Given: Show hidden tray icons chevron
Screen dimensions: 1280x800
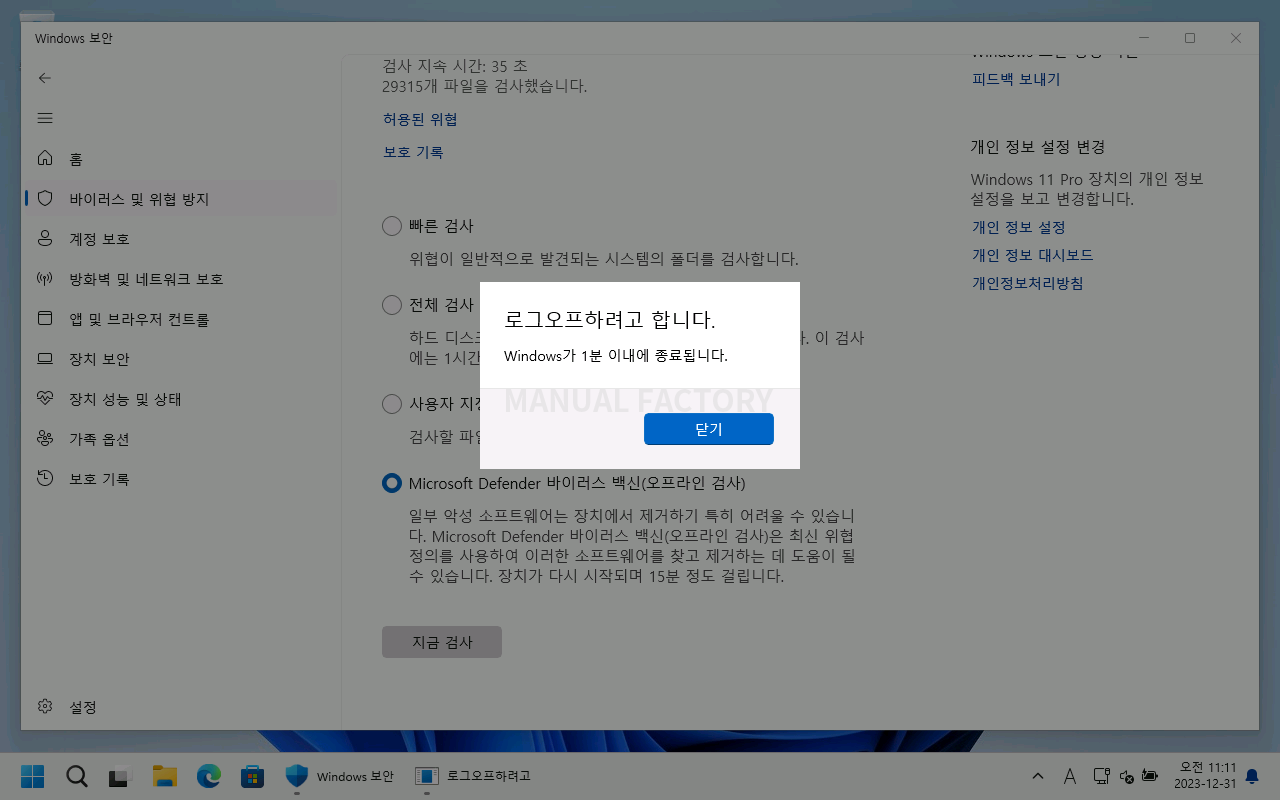Looking at the screenshot, I should coord(1038,776).
